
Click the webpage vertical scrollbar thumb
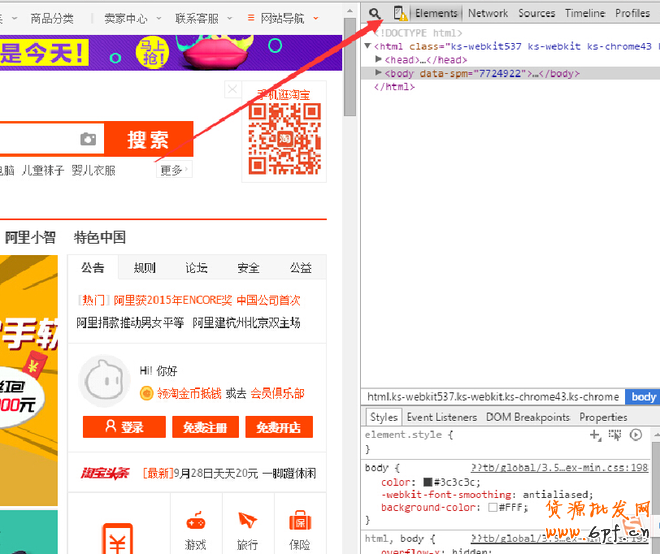tap(350, 67)
